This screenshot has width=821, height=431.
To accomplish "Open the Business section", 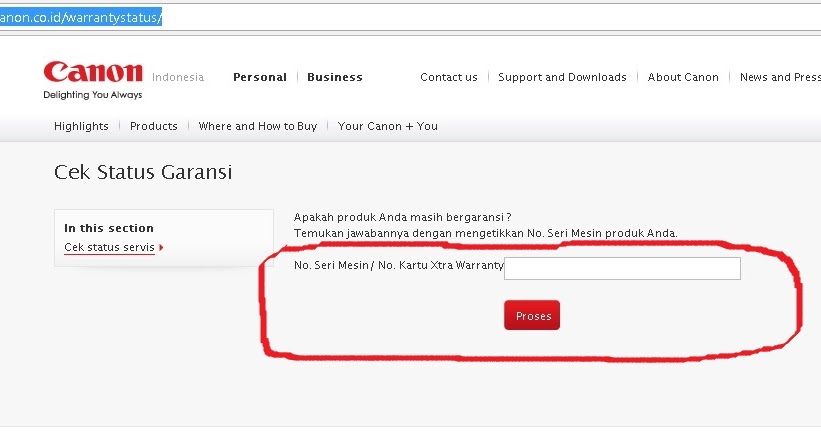I will [335, 77].
